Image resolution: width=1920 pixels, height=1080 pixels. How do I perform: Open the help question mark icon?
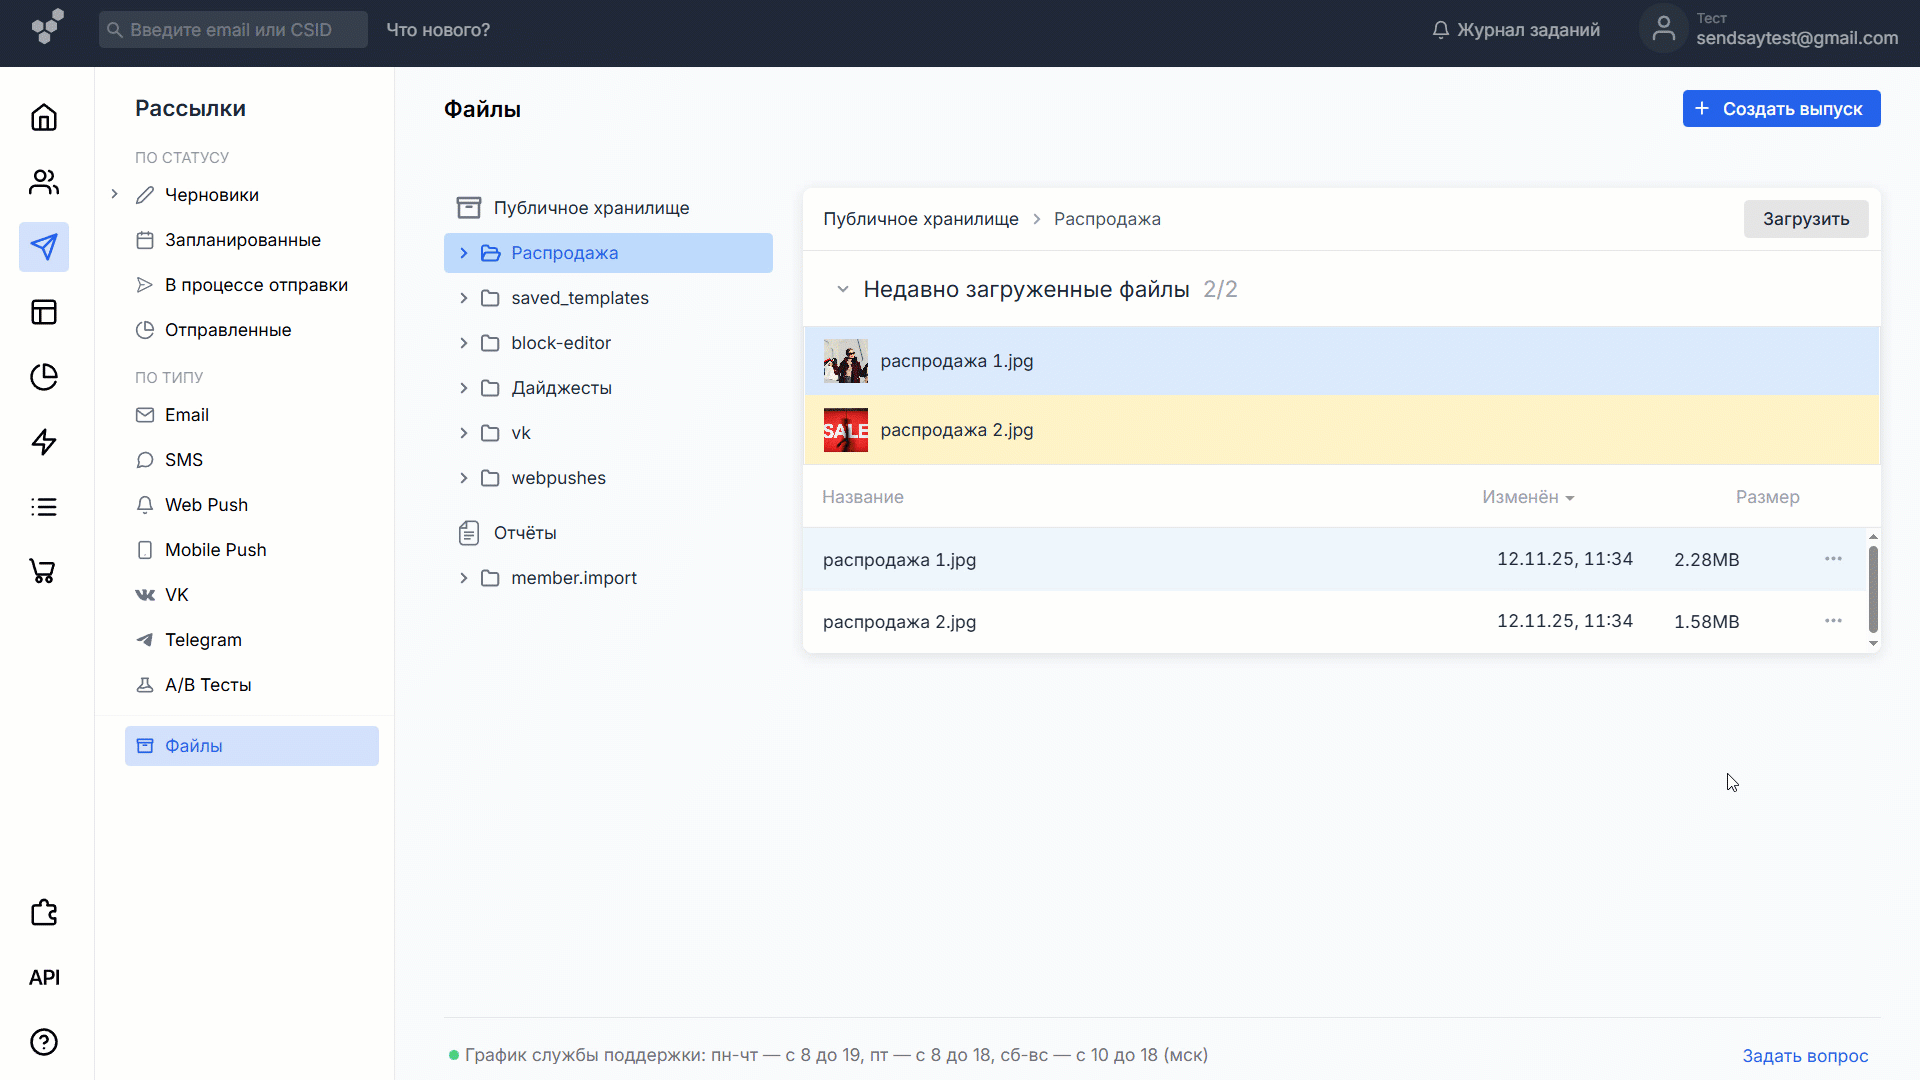(x=44, y=1042)
